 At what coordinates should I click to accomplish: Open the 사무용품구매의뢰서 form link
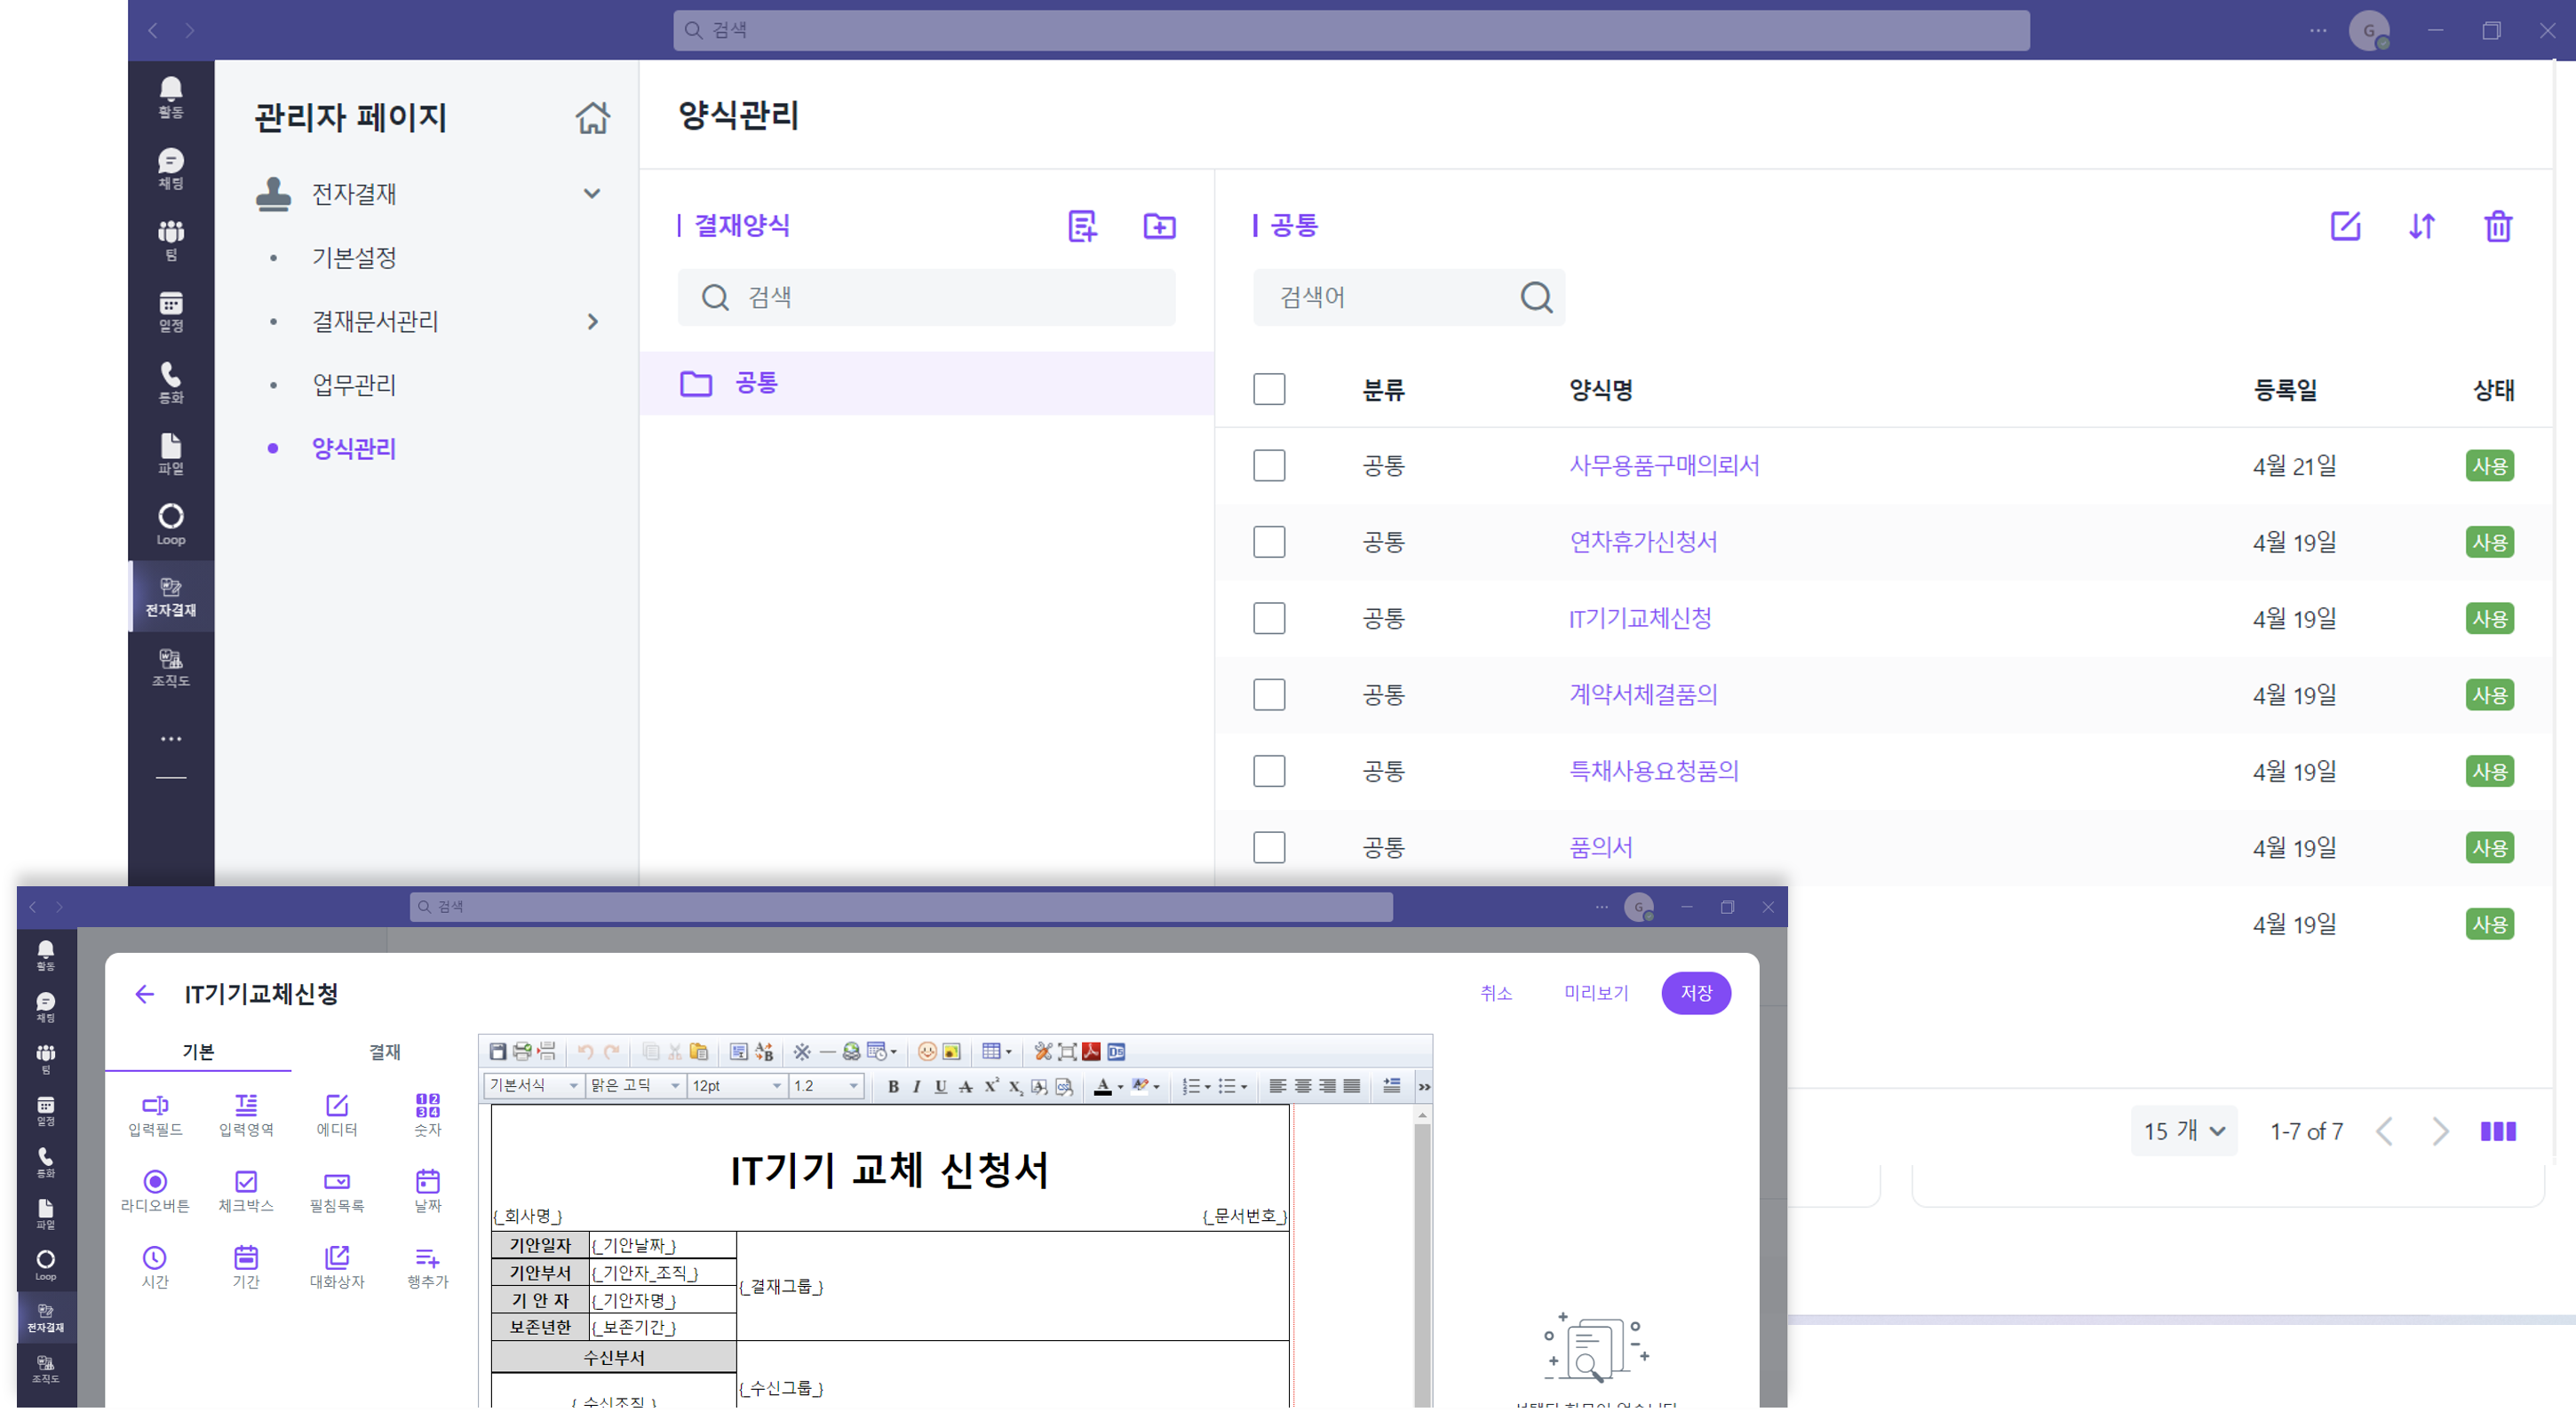point(1664,466)
